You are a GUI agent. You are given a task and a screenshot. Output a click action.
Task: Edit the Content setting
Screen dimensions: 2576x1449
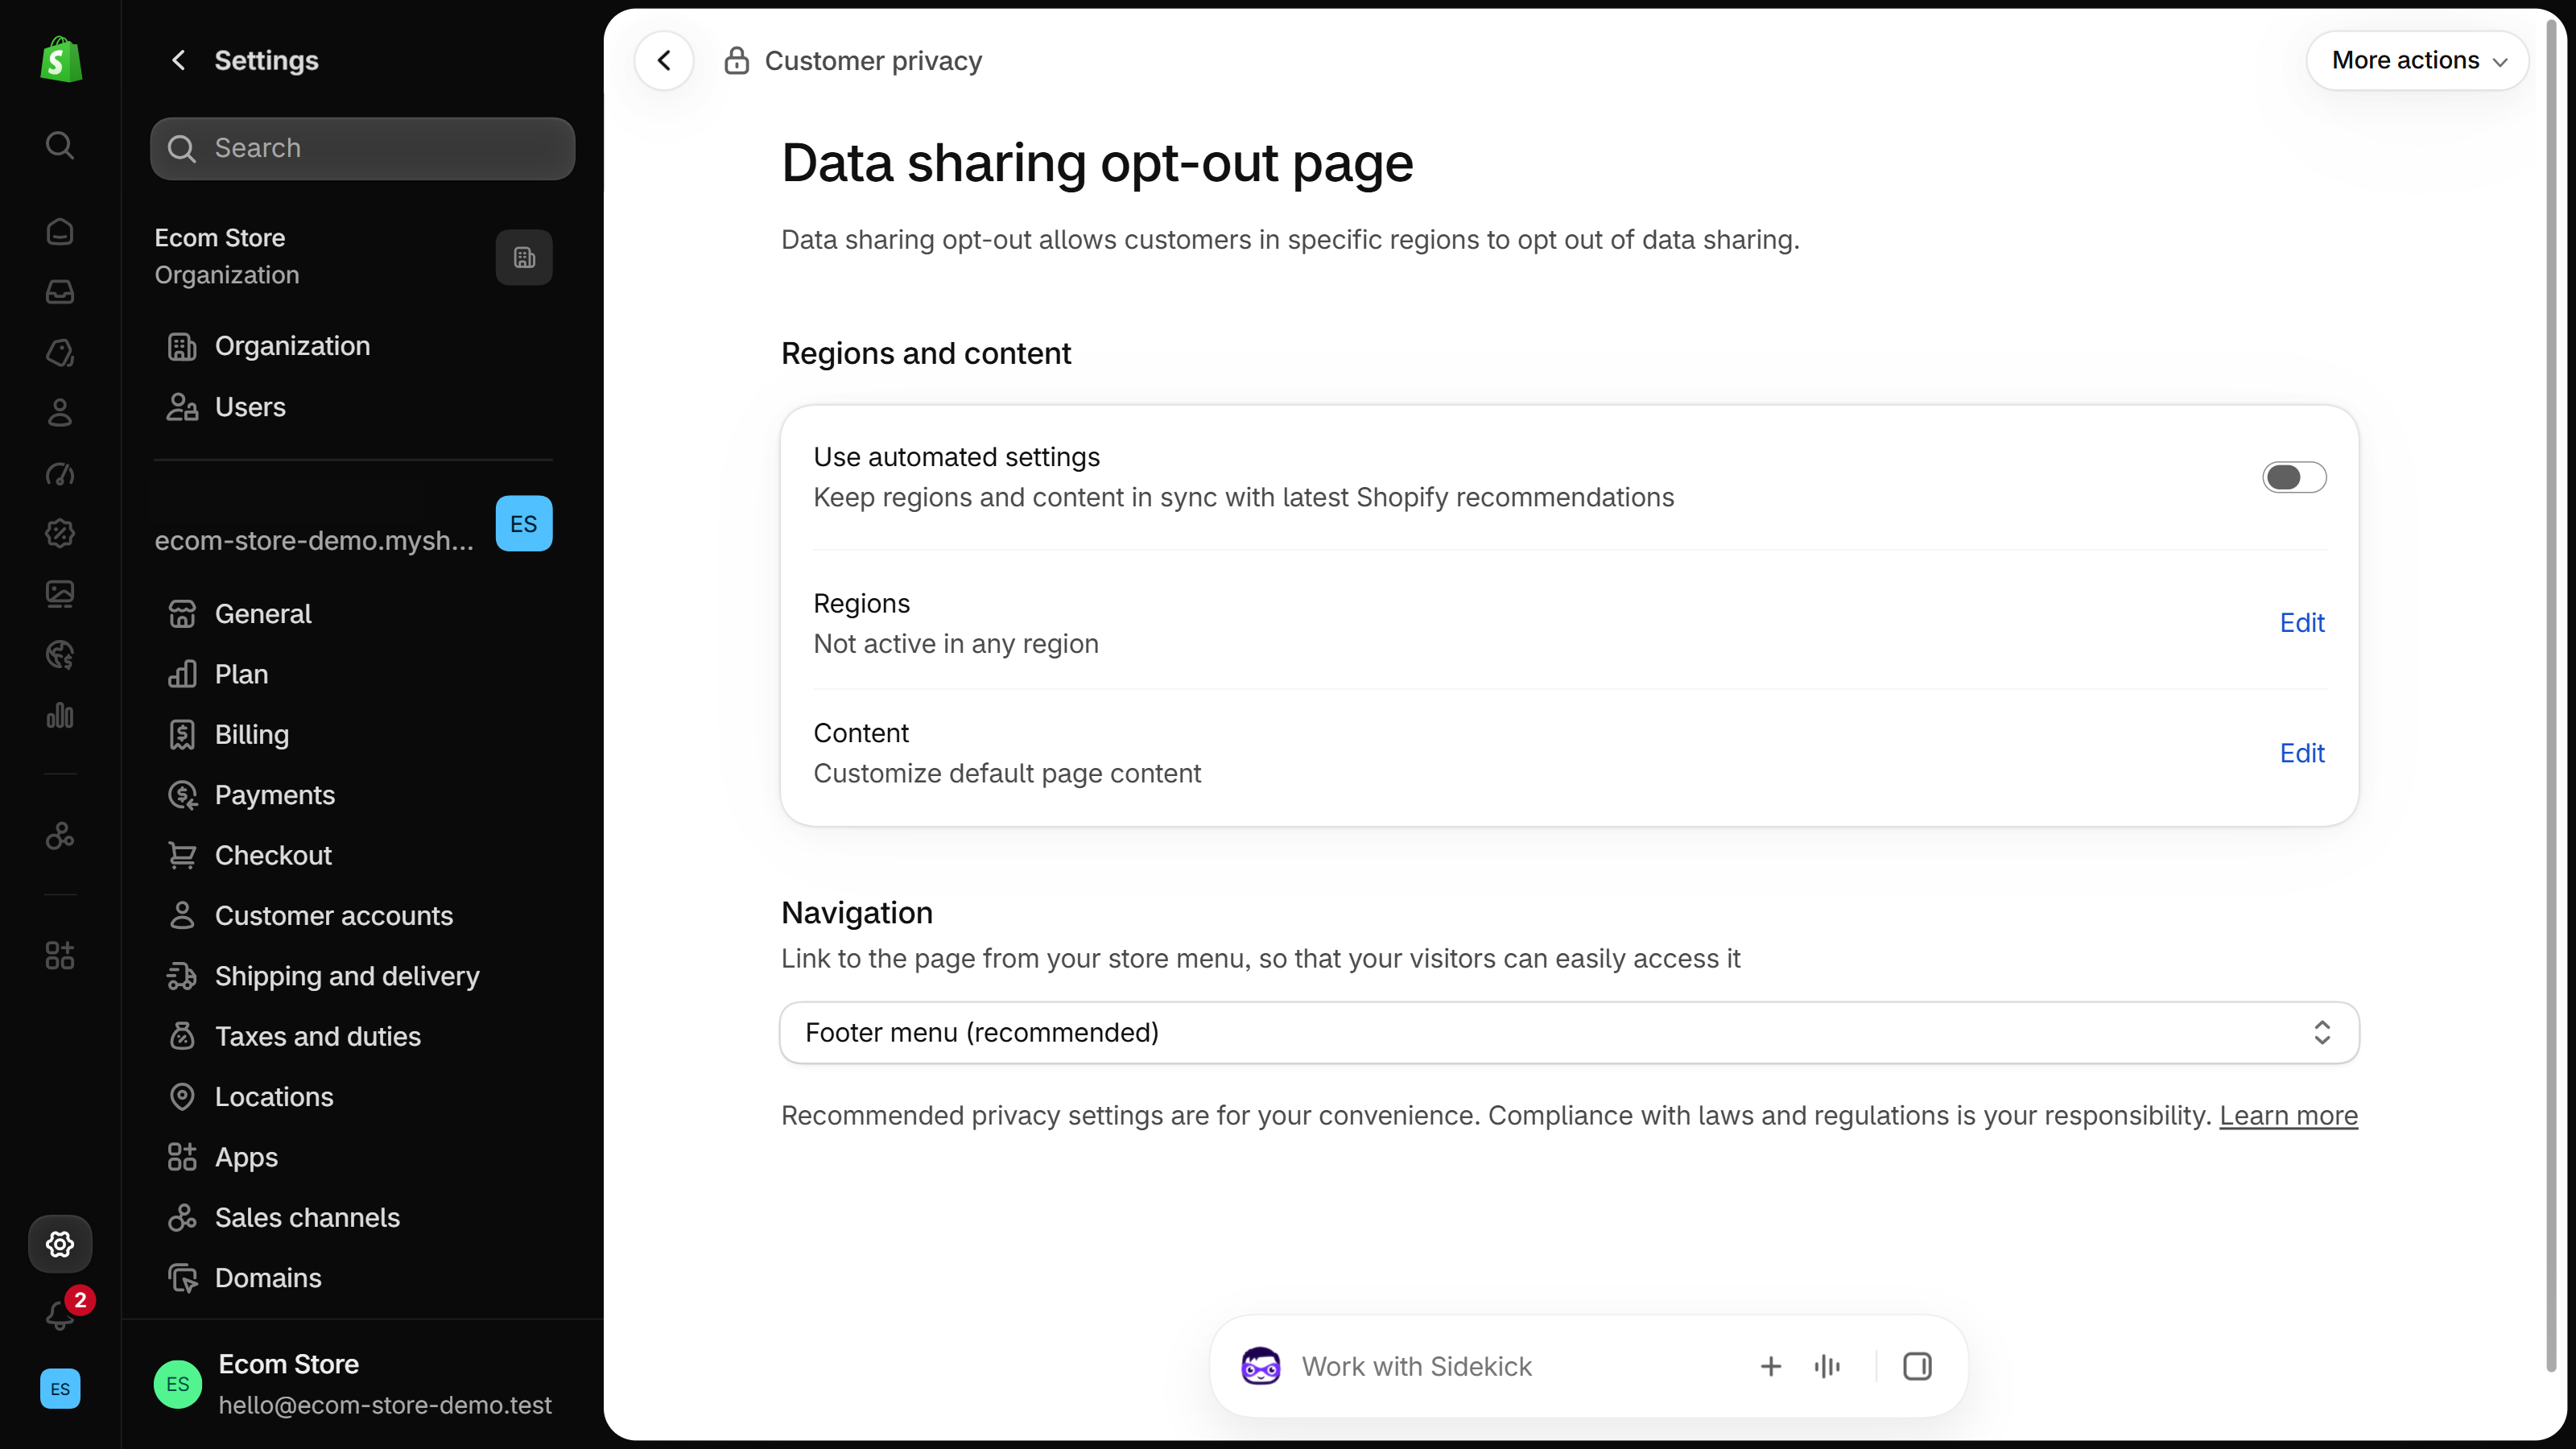2302,753
